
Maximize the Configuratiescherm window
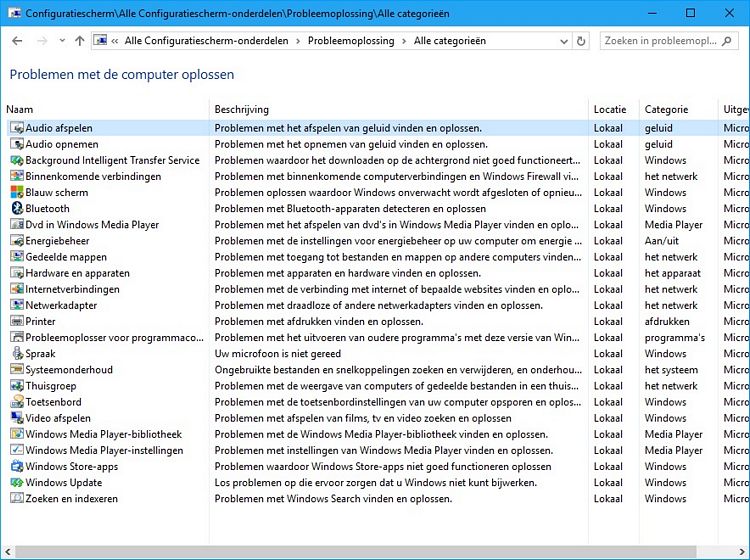click(x=690, y=13)
